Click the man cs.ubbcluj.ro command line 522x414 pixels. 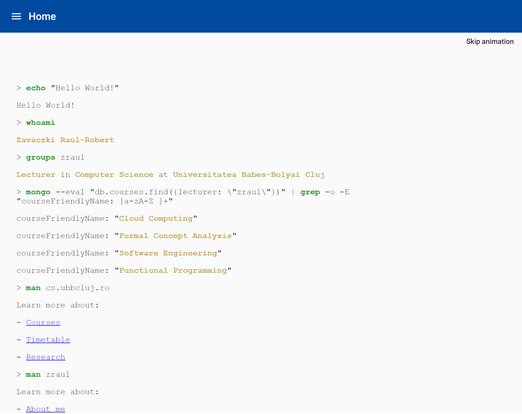pyautogui.click(x=63, y=288)
